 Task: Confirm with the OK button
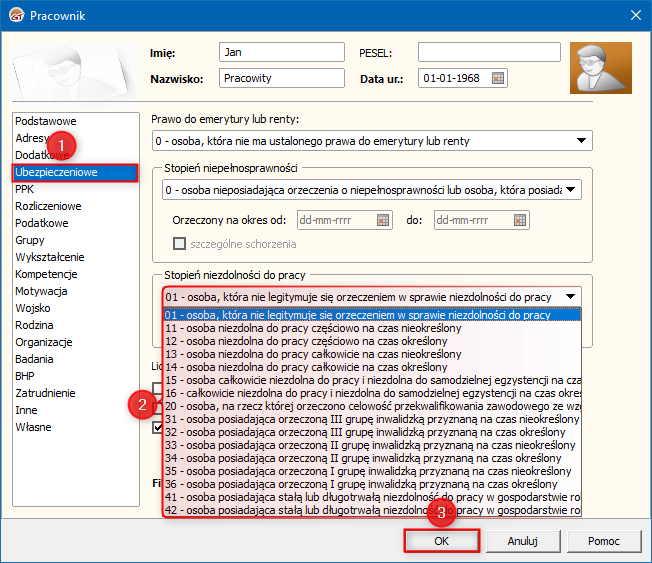click(x=441, y=541)
